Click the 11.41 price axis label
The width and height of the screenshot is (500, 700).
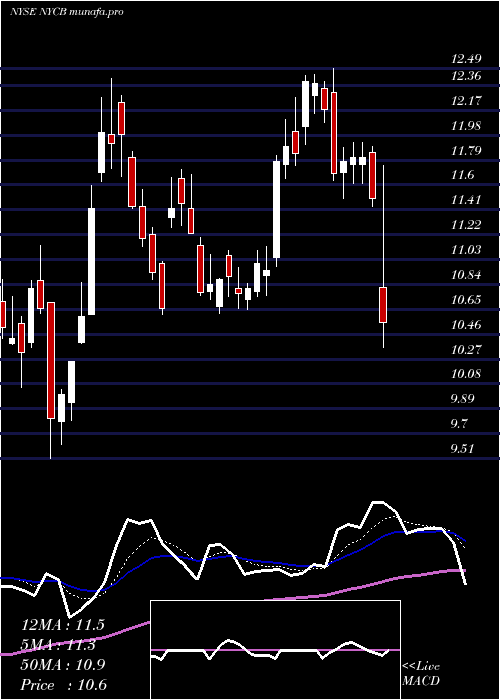click(x=466, y=200)
